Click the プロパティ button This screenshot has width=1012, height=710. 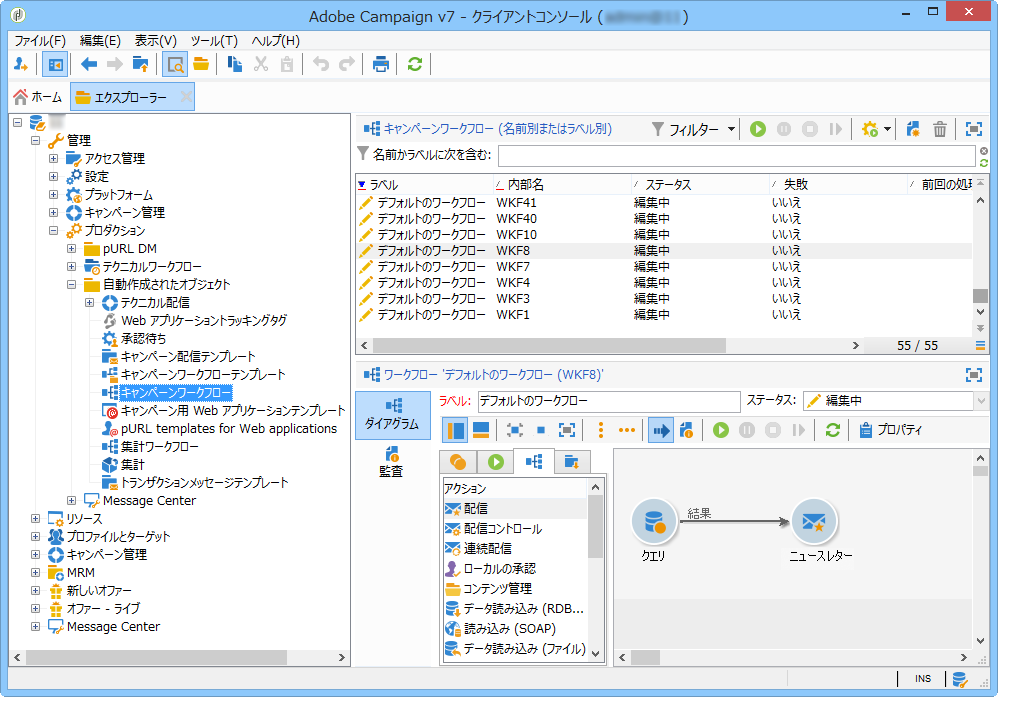click(891, 430)
